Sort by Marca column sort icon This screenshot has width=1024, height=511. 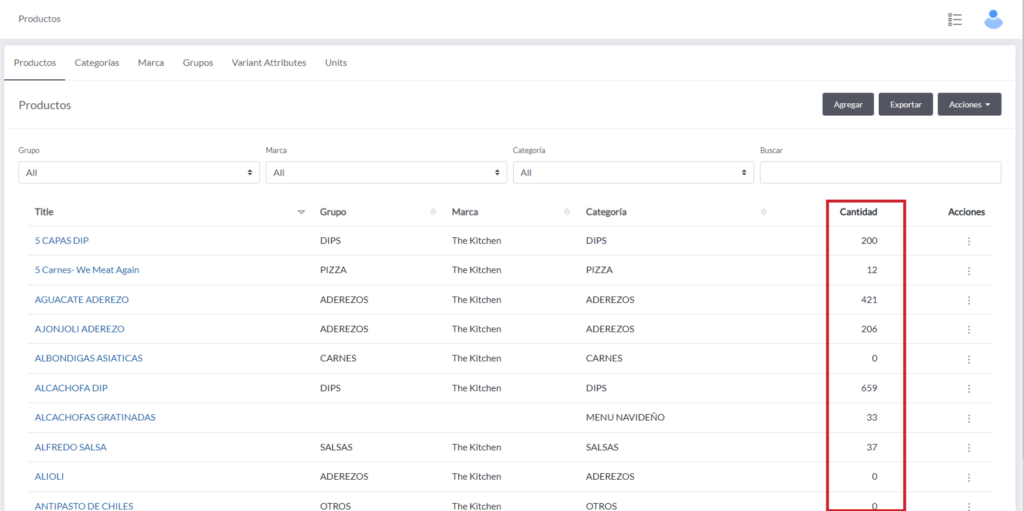(x=566, y=212)
